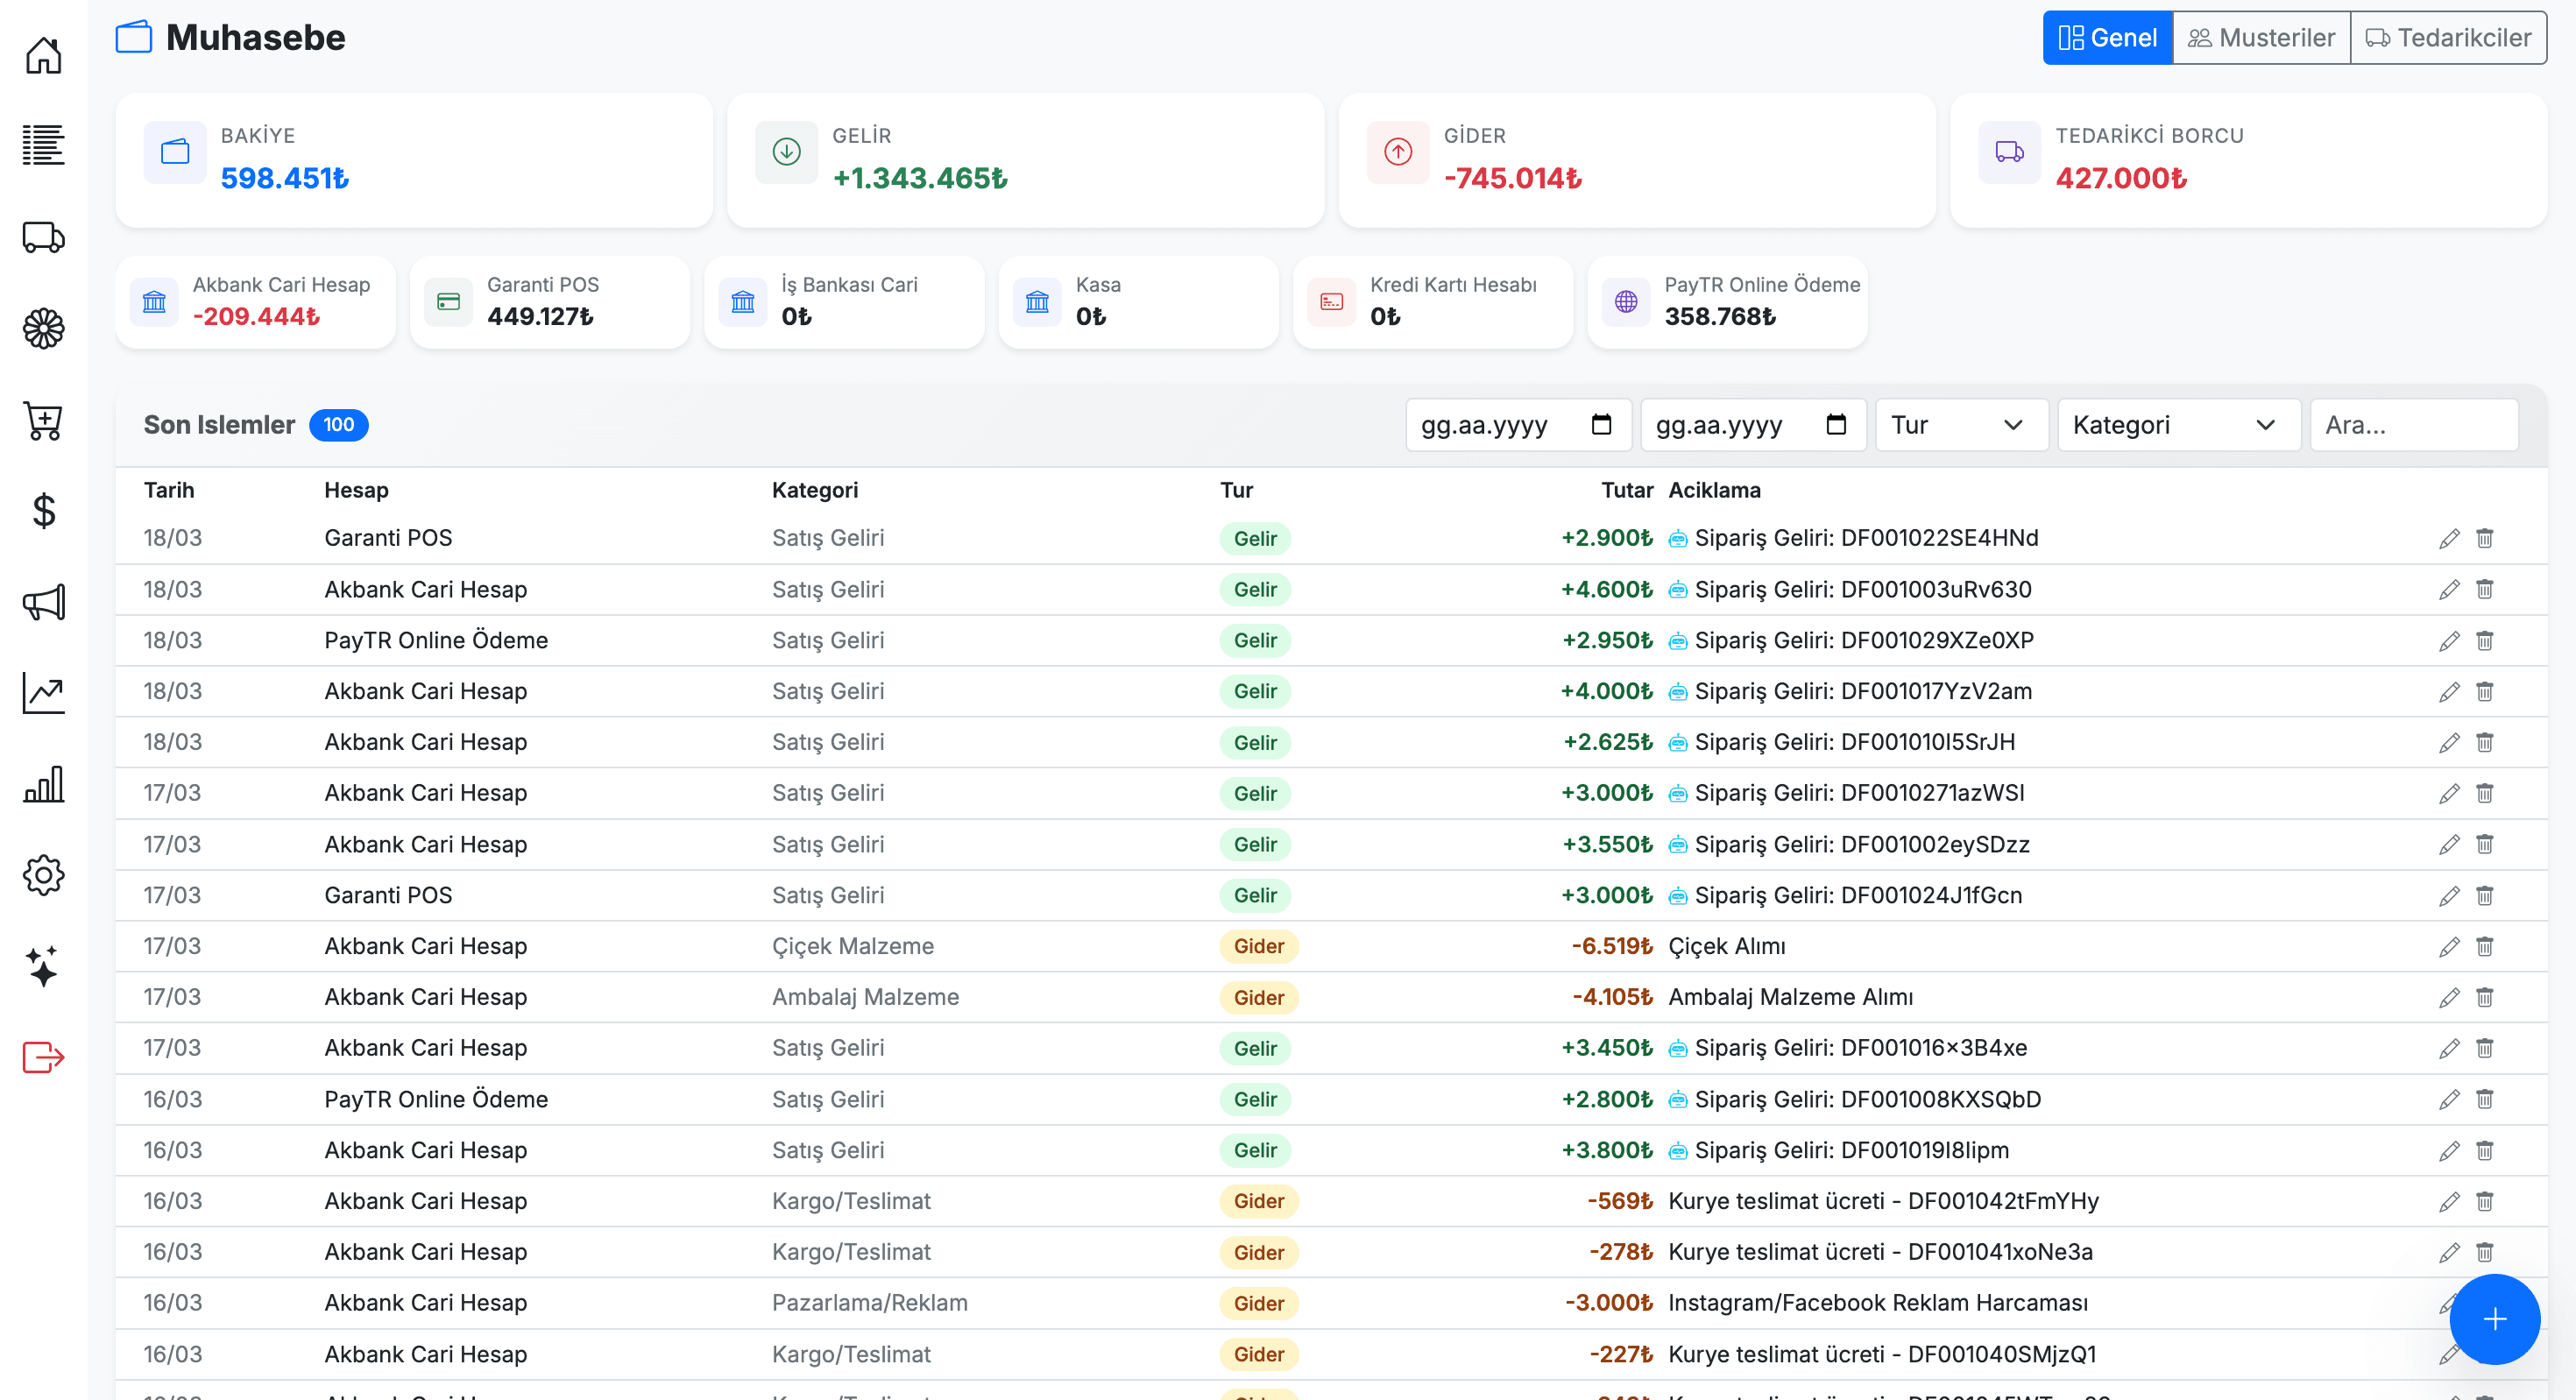The image size is (2576, 1400).
Task: Click the sparkles AI icon in the sidebar
Action: [43, 966]
